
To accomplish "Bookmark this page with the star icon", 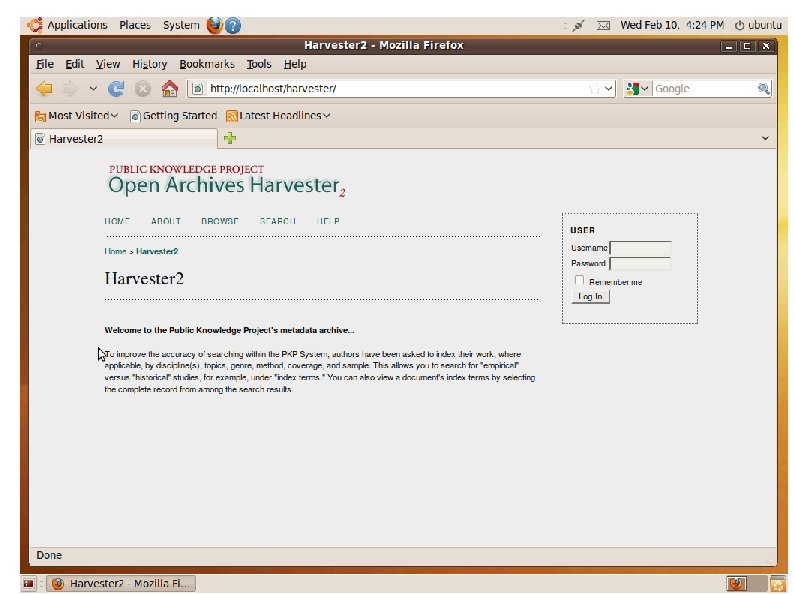I will pyautogui.click(x=594, y=89).
